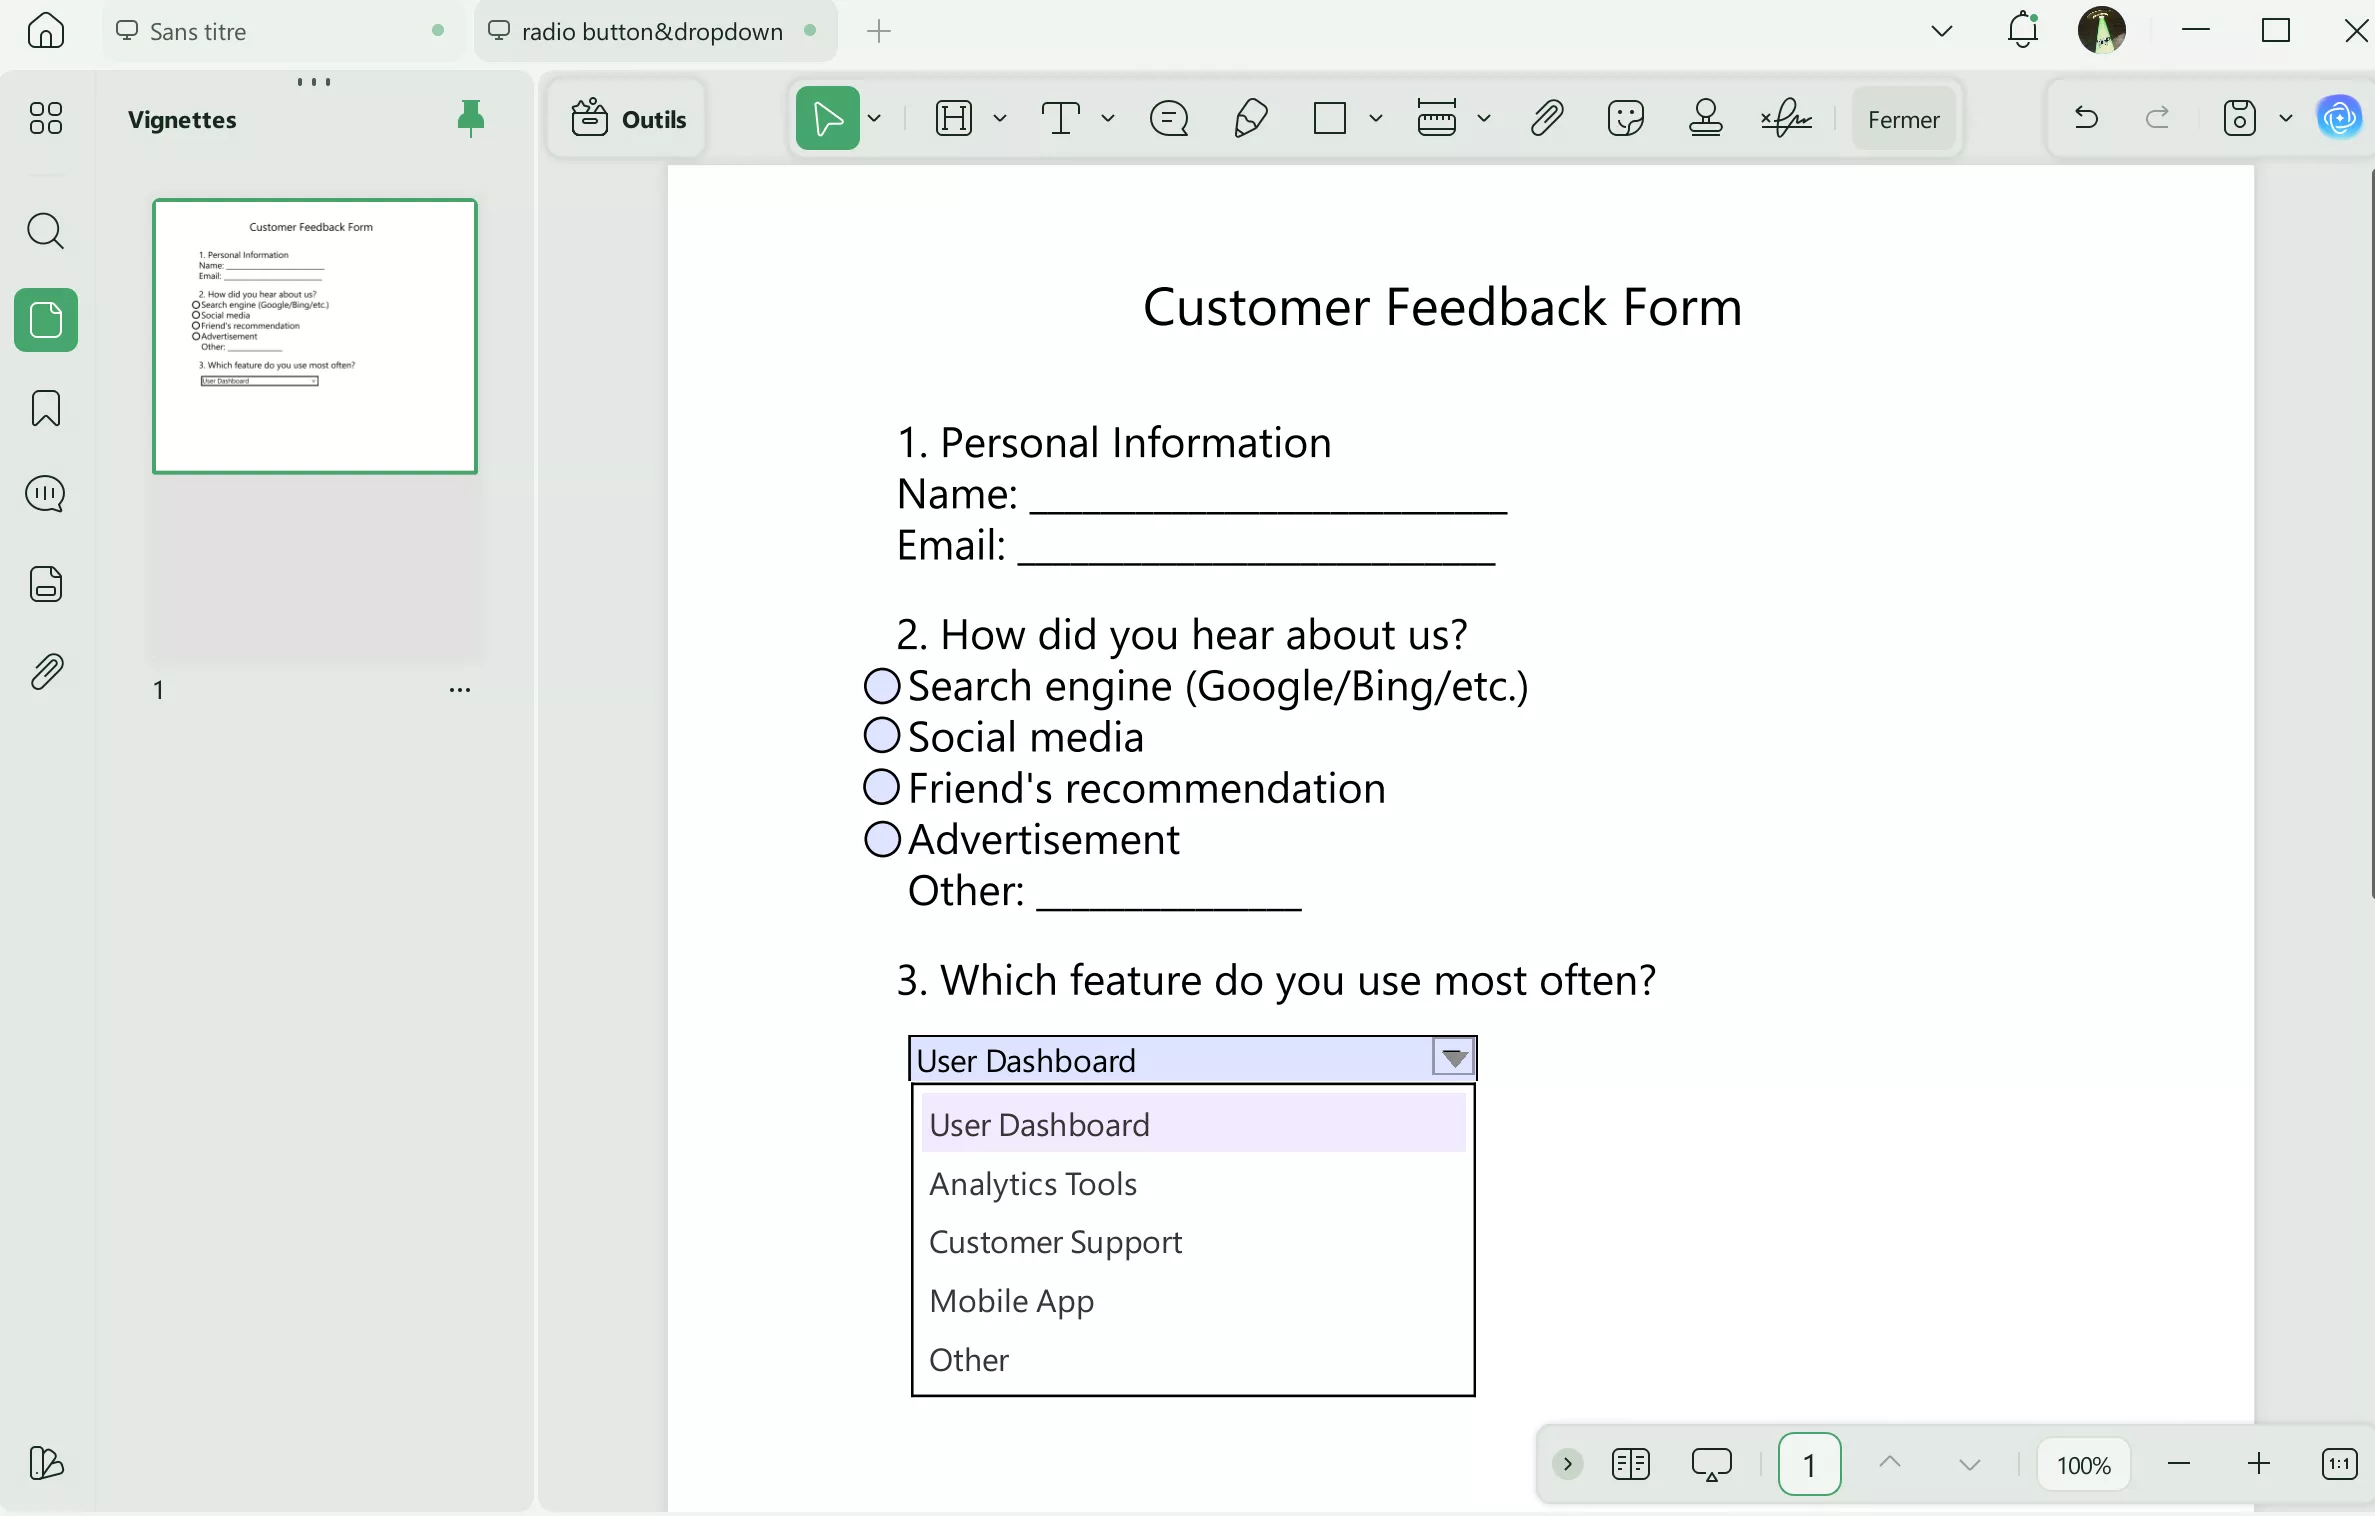
Task: Select the page 1 thumbnail
Action: tap(314, 337)
